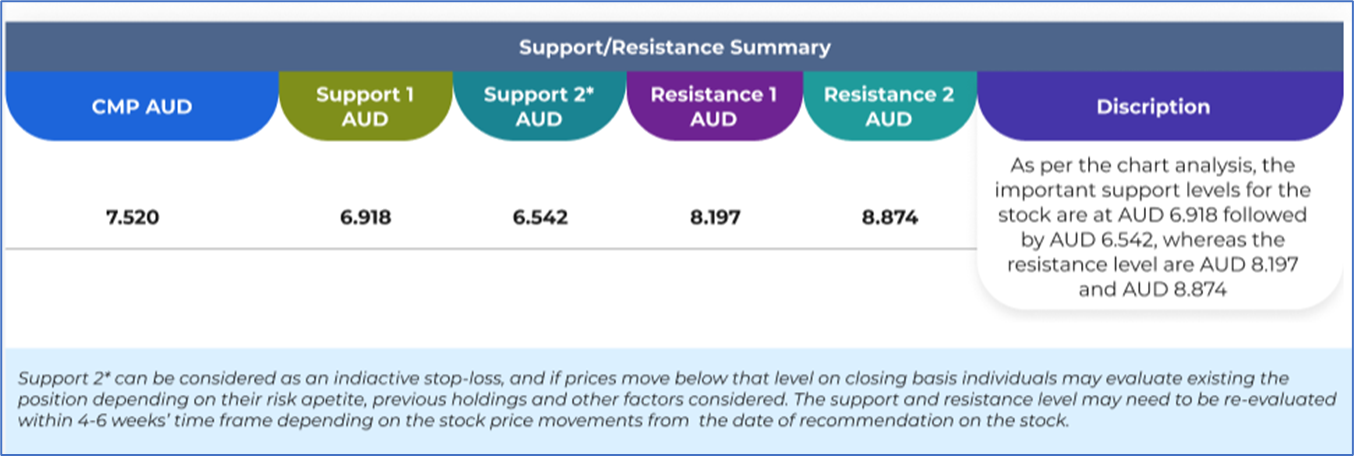The height and width of the screenshot is (456, 1354).
Task: Click "and AUD 8.874" ending the description
Action: pyautogui.click(x=1153, y=290)
